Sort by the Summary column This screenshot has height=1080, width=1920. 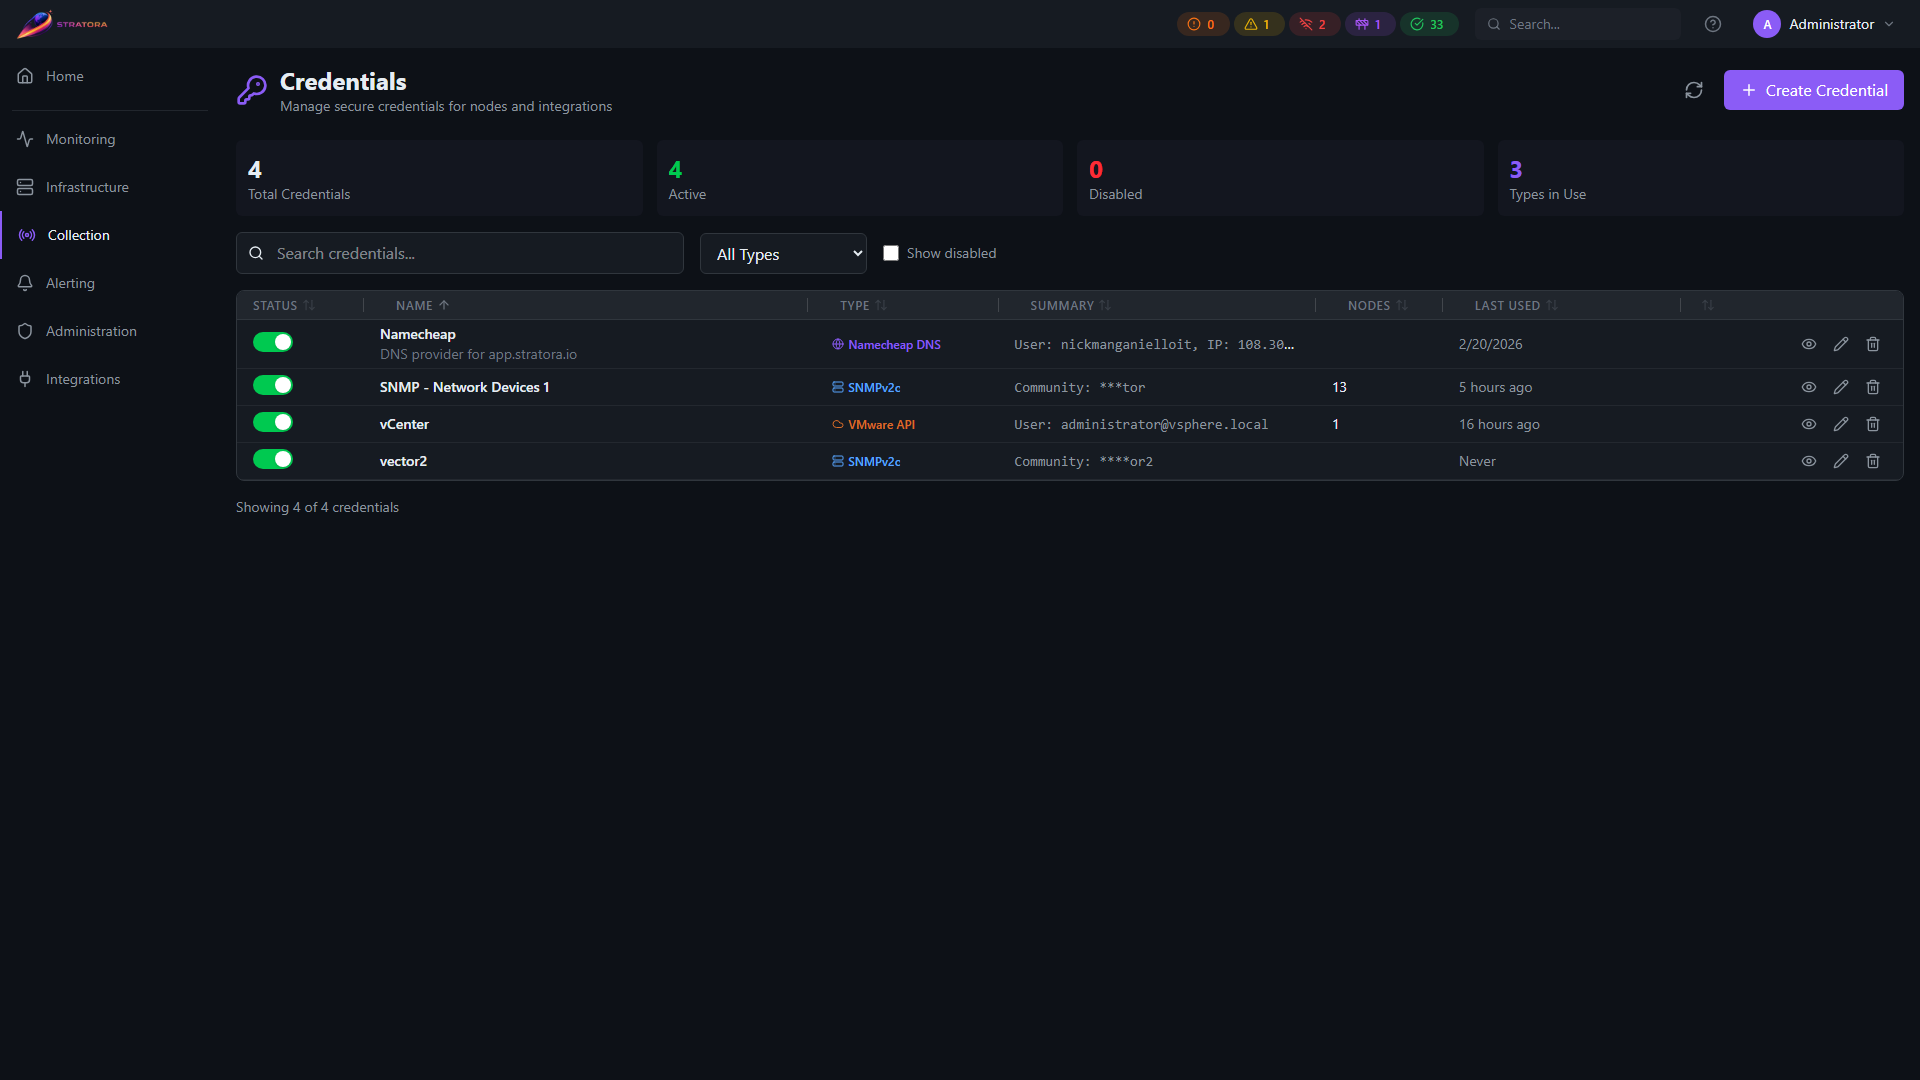point(1070,306)
